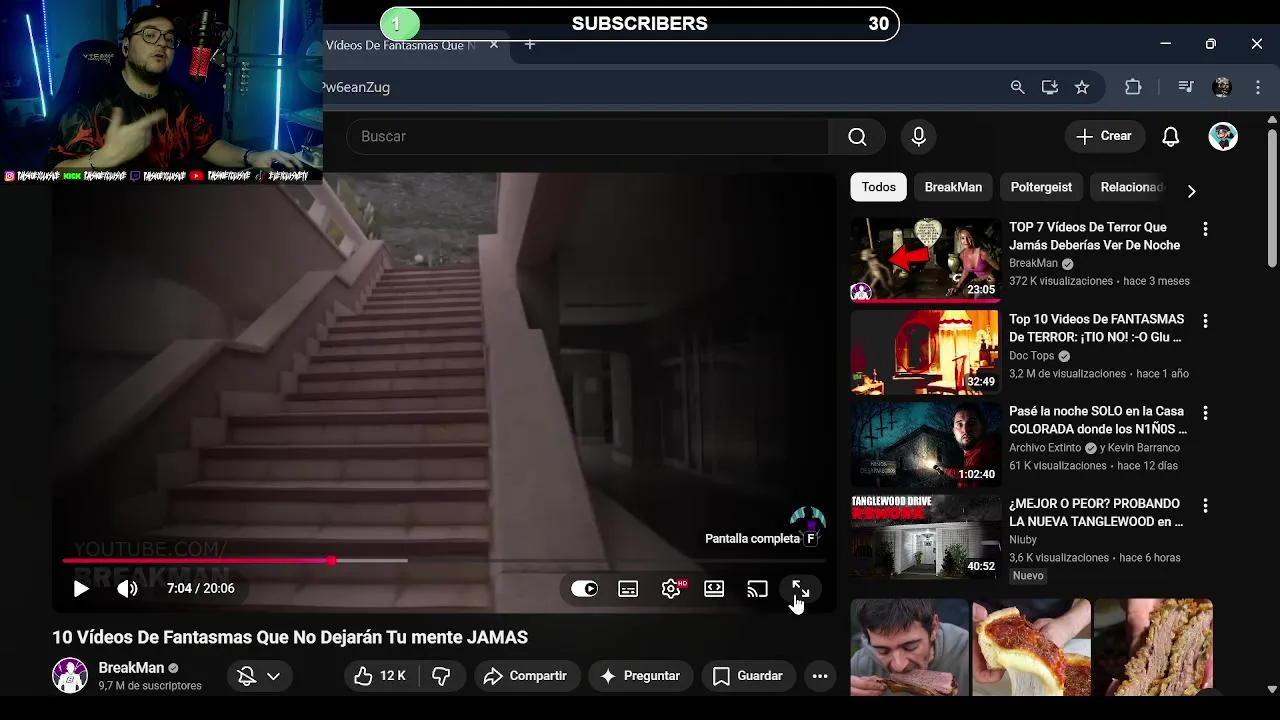Click the '9,7 M de suscriptores' text

point(150,686)
